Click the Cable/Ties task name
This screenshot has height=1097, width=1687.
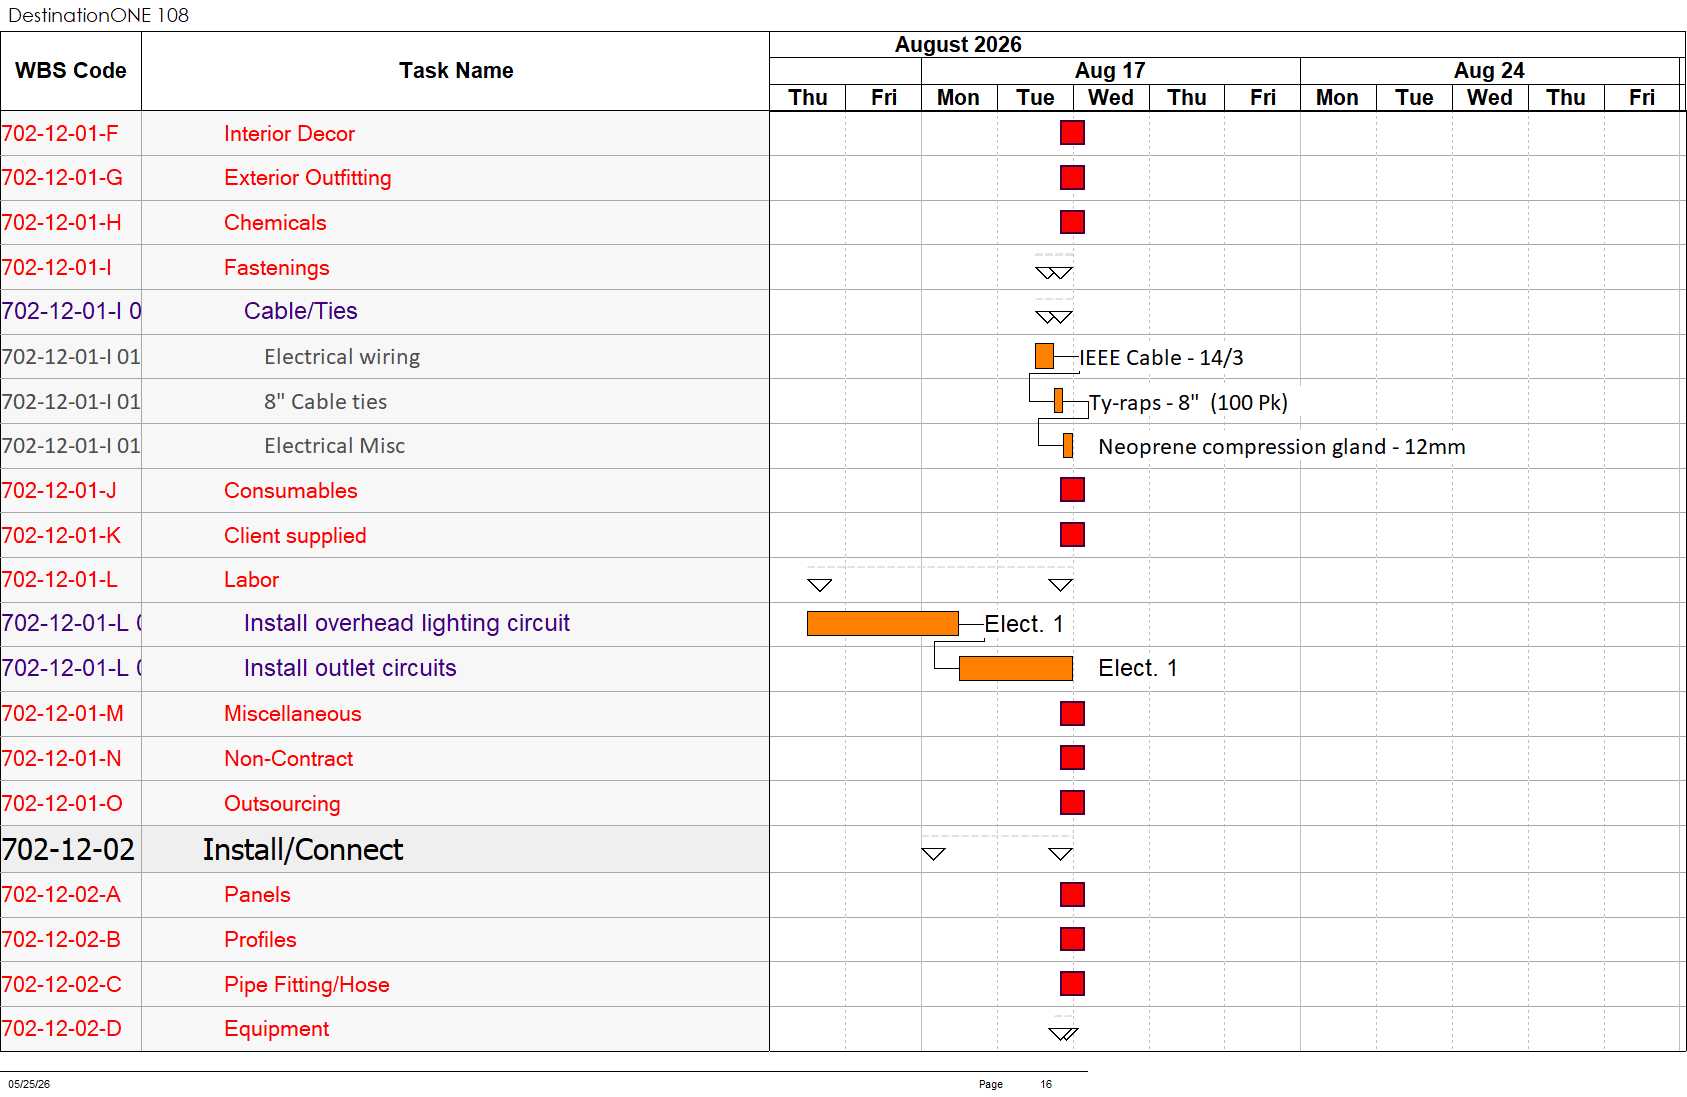(x=301, y=311)
